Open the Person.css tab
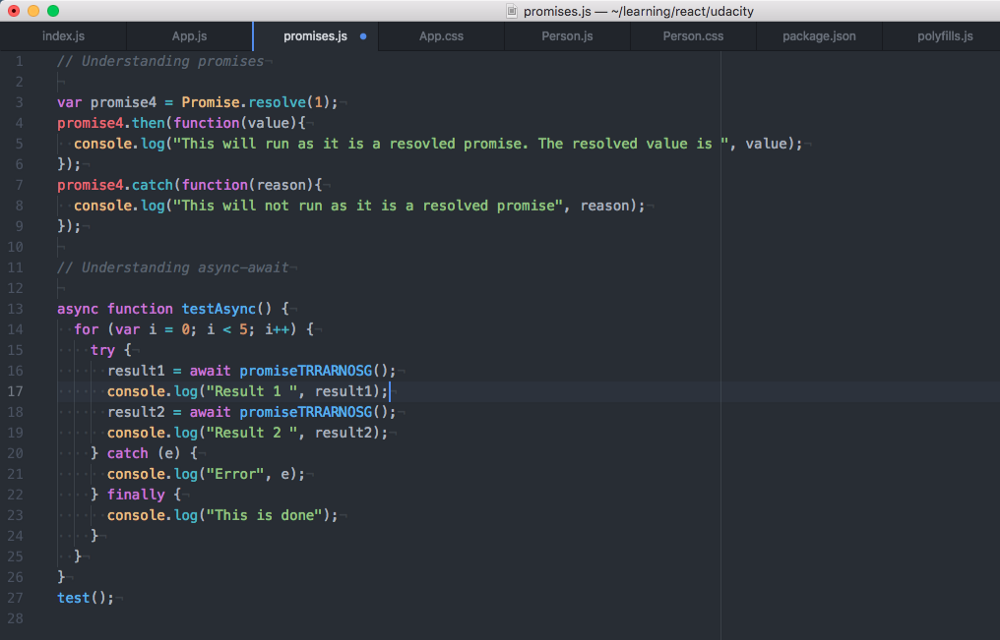The width and height of the screenshot is (1000, 640). (693, 35)
